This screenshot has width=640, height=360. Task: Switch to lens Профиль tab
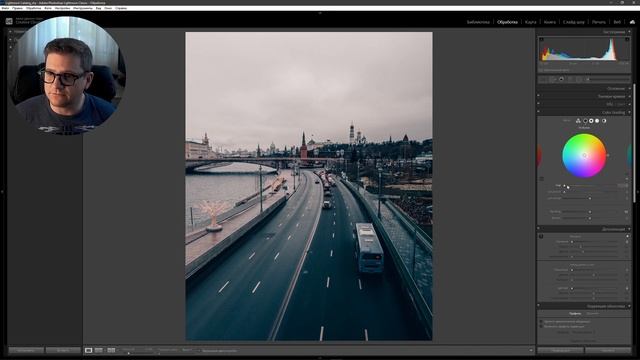click(x=575, y=313)
